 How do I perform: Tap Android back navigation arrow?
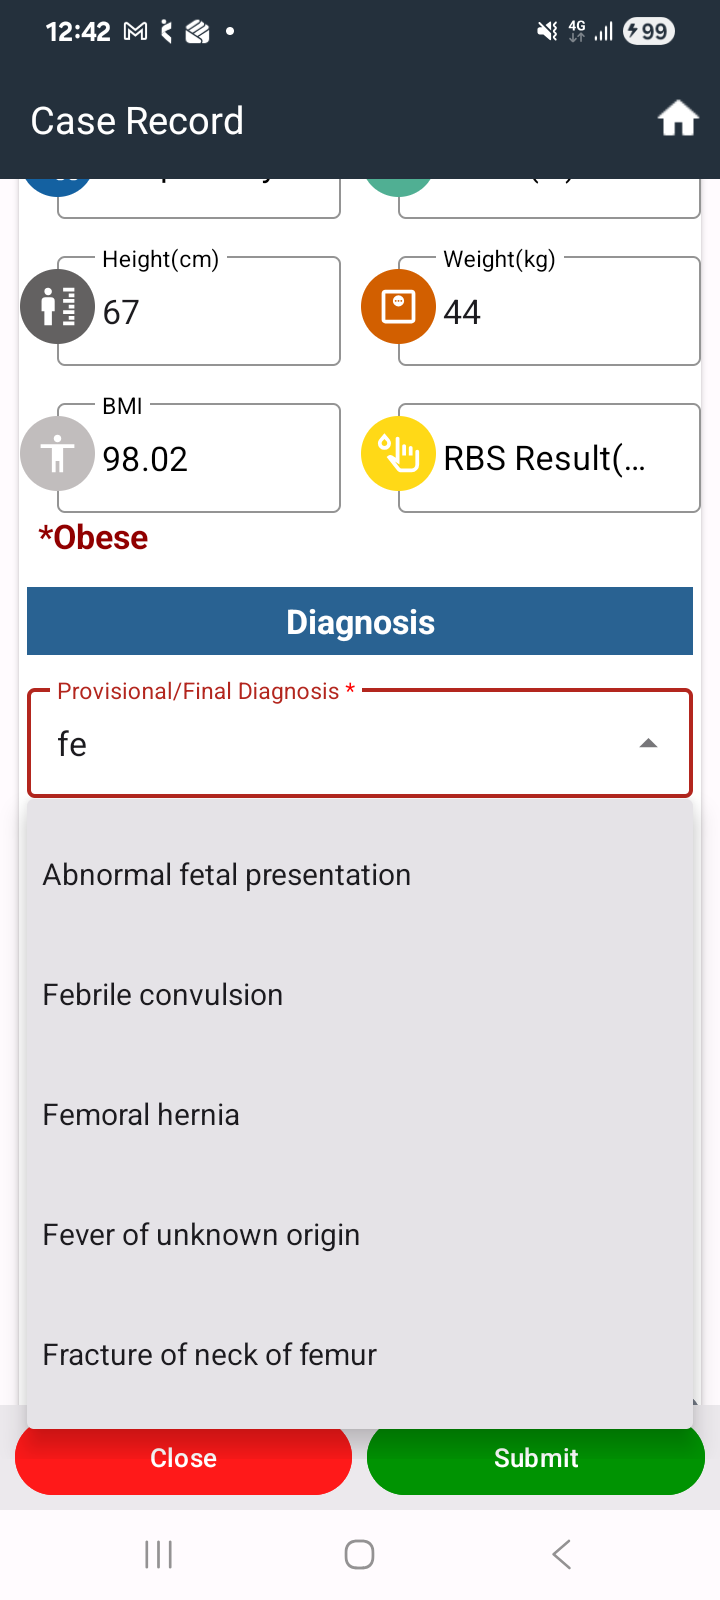[561, 1554]
